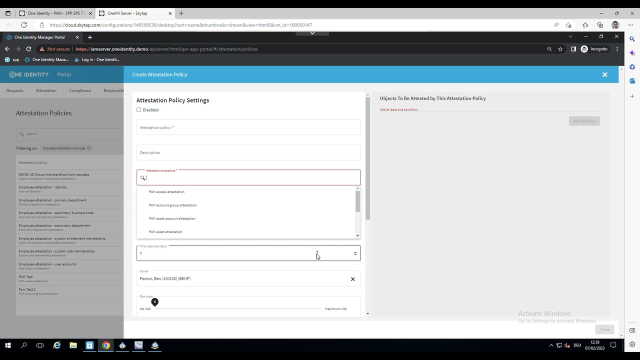The height and width of the screenshot is (360, 640).
Task: Close the Create Attestation Policy panel
Action: pos(604,75)
